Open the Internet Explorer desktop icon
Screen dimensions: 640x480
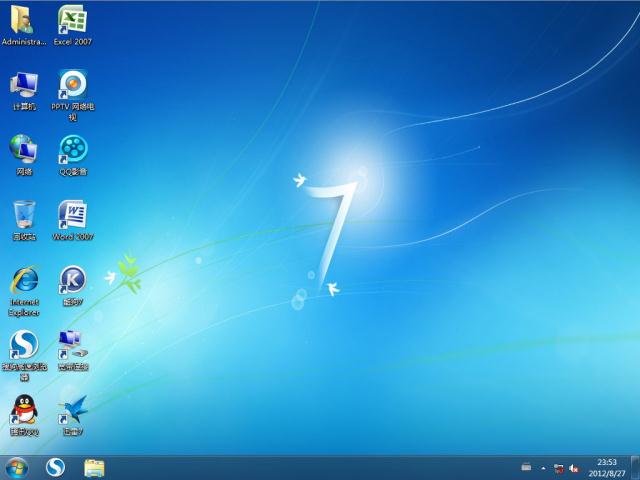click(x=24, y=291)
